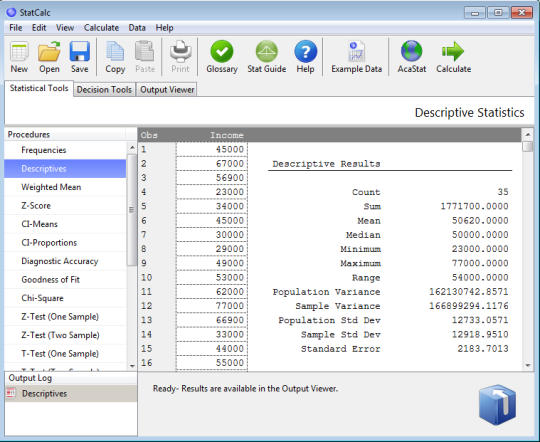Click the Income cell with 67000
This screenshot has width=540, height=442.
tap(211, 164)
